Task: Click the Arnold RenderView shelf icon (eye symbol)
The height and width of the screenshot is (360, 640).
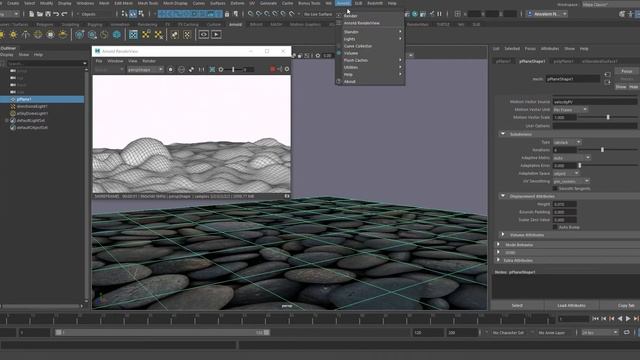Action: click(203, 35)
